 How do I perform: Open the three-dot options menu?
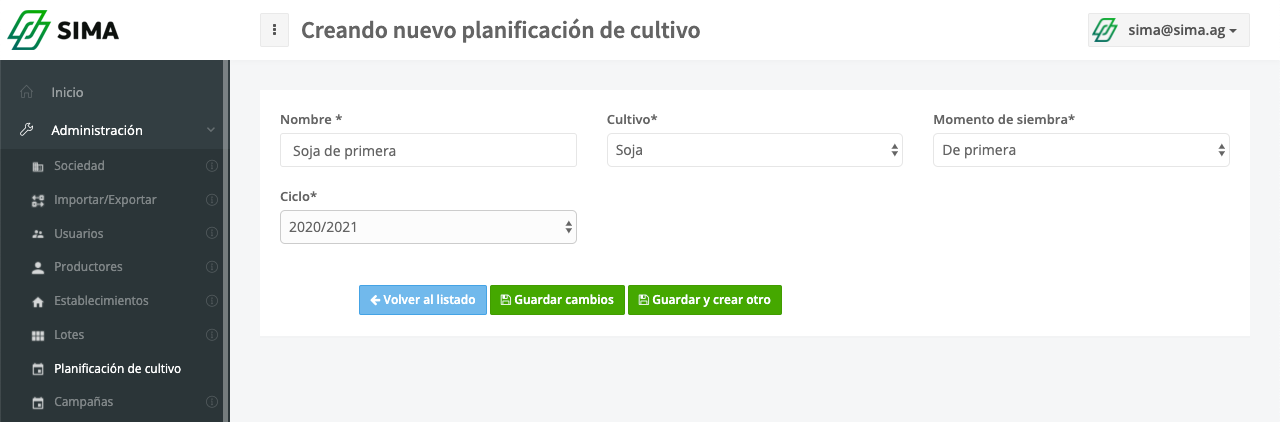point(274,30)
